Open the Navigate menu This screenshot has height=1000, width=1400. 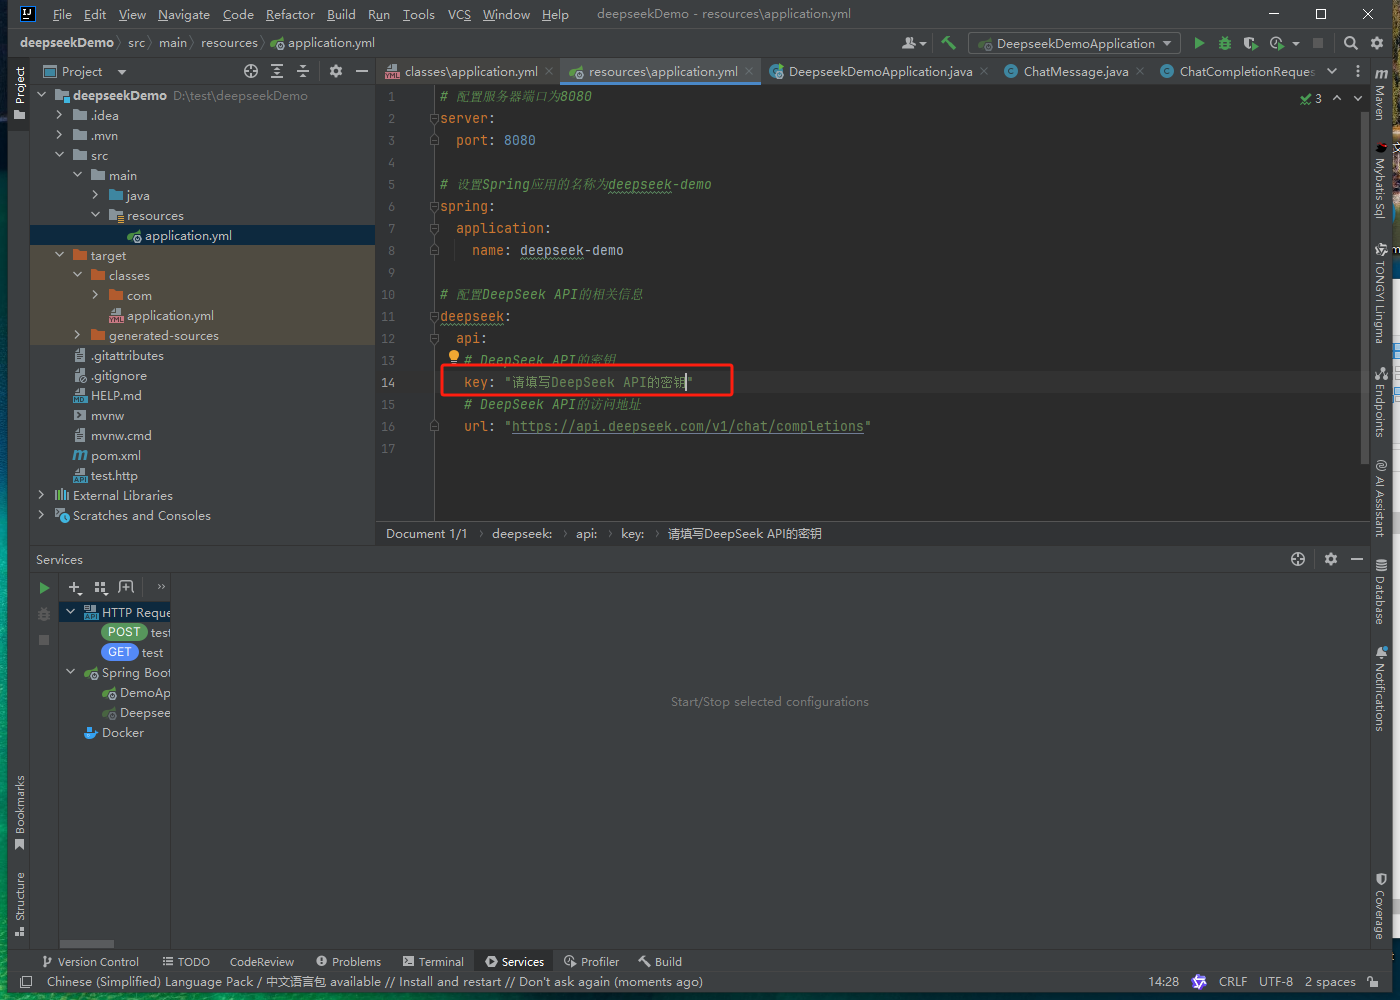click(184, 14)
